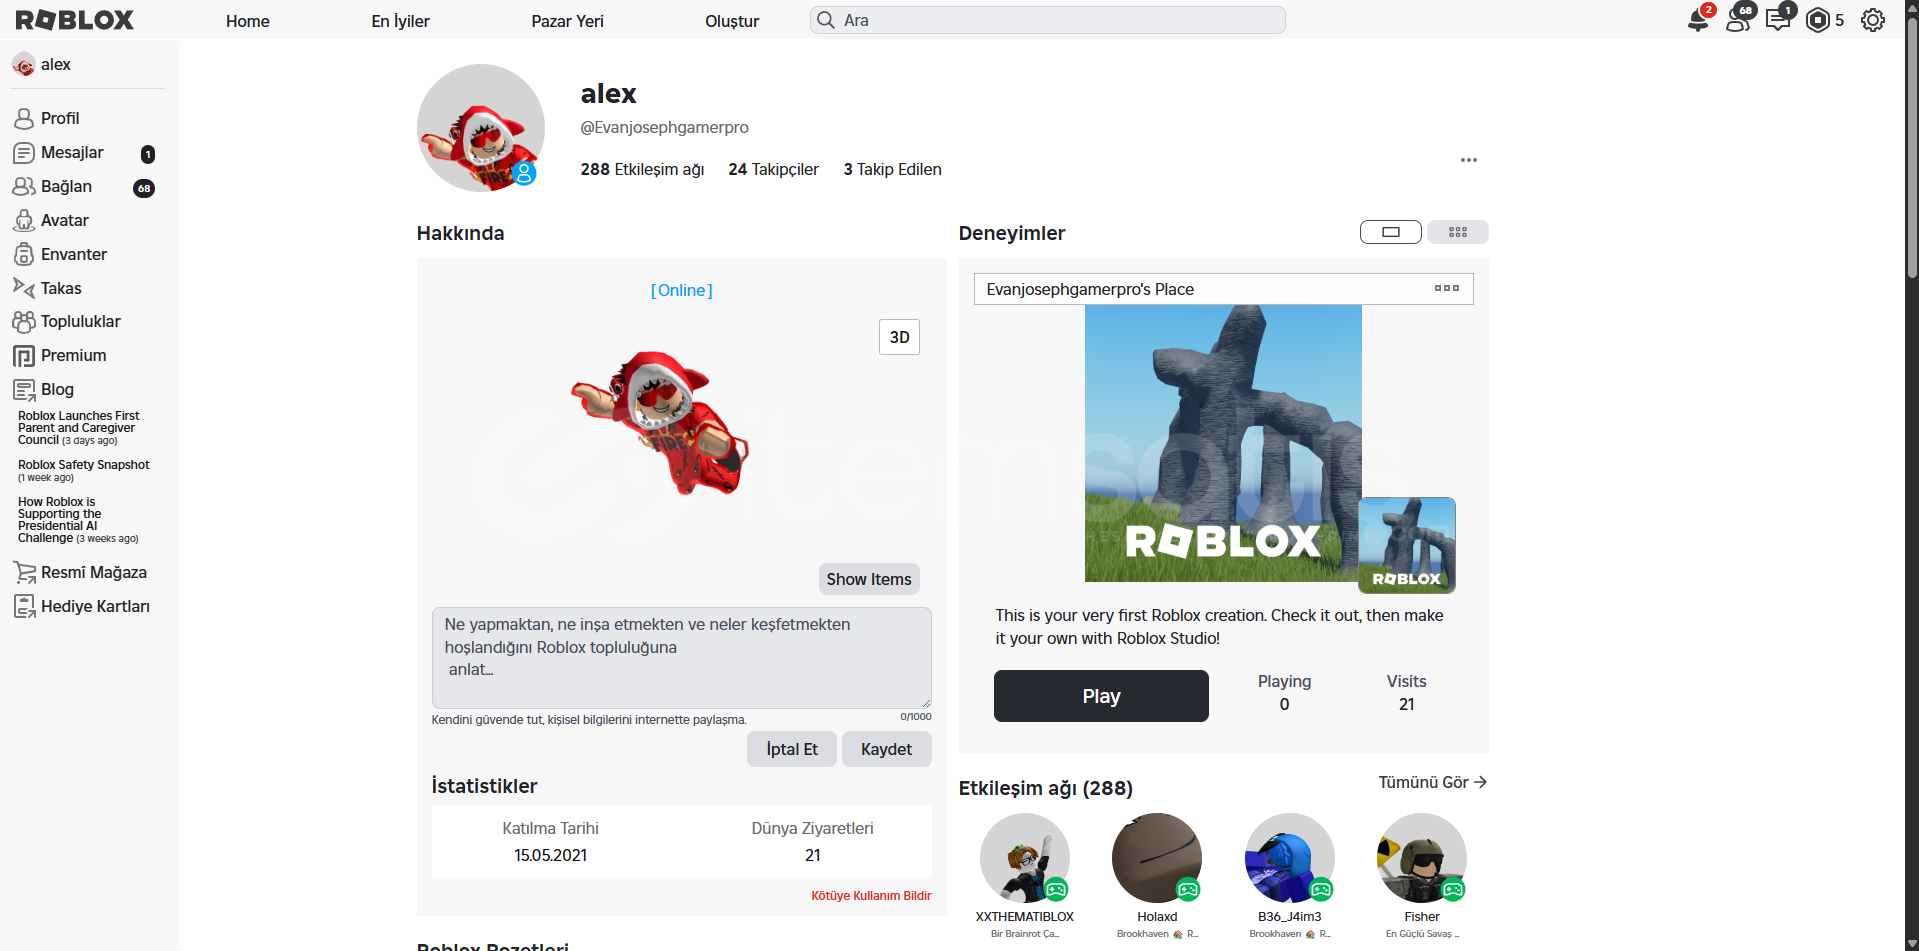Click the in-game status icon on Holaxd's avatar
Viewport: 1919px width, 951px height.
coord(1188,889)
